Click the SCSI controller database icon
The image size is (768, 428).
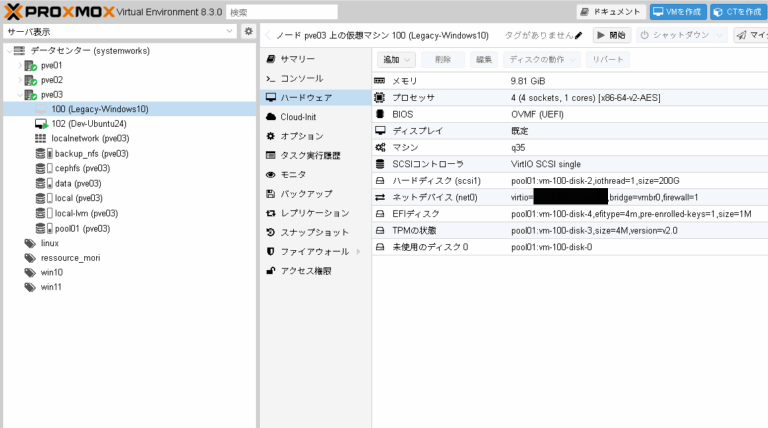(380, 164)
